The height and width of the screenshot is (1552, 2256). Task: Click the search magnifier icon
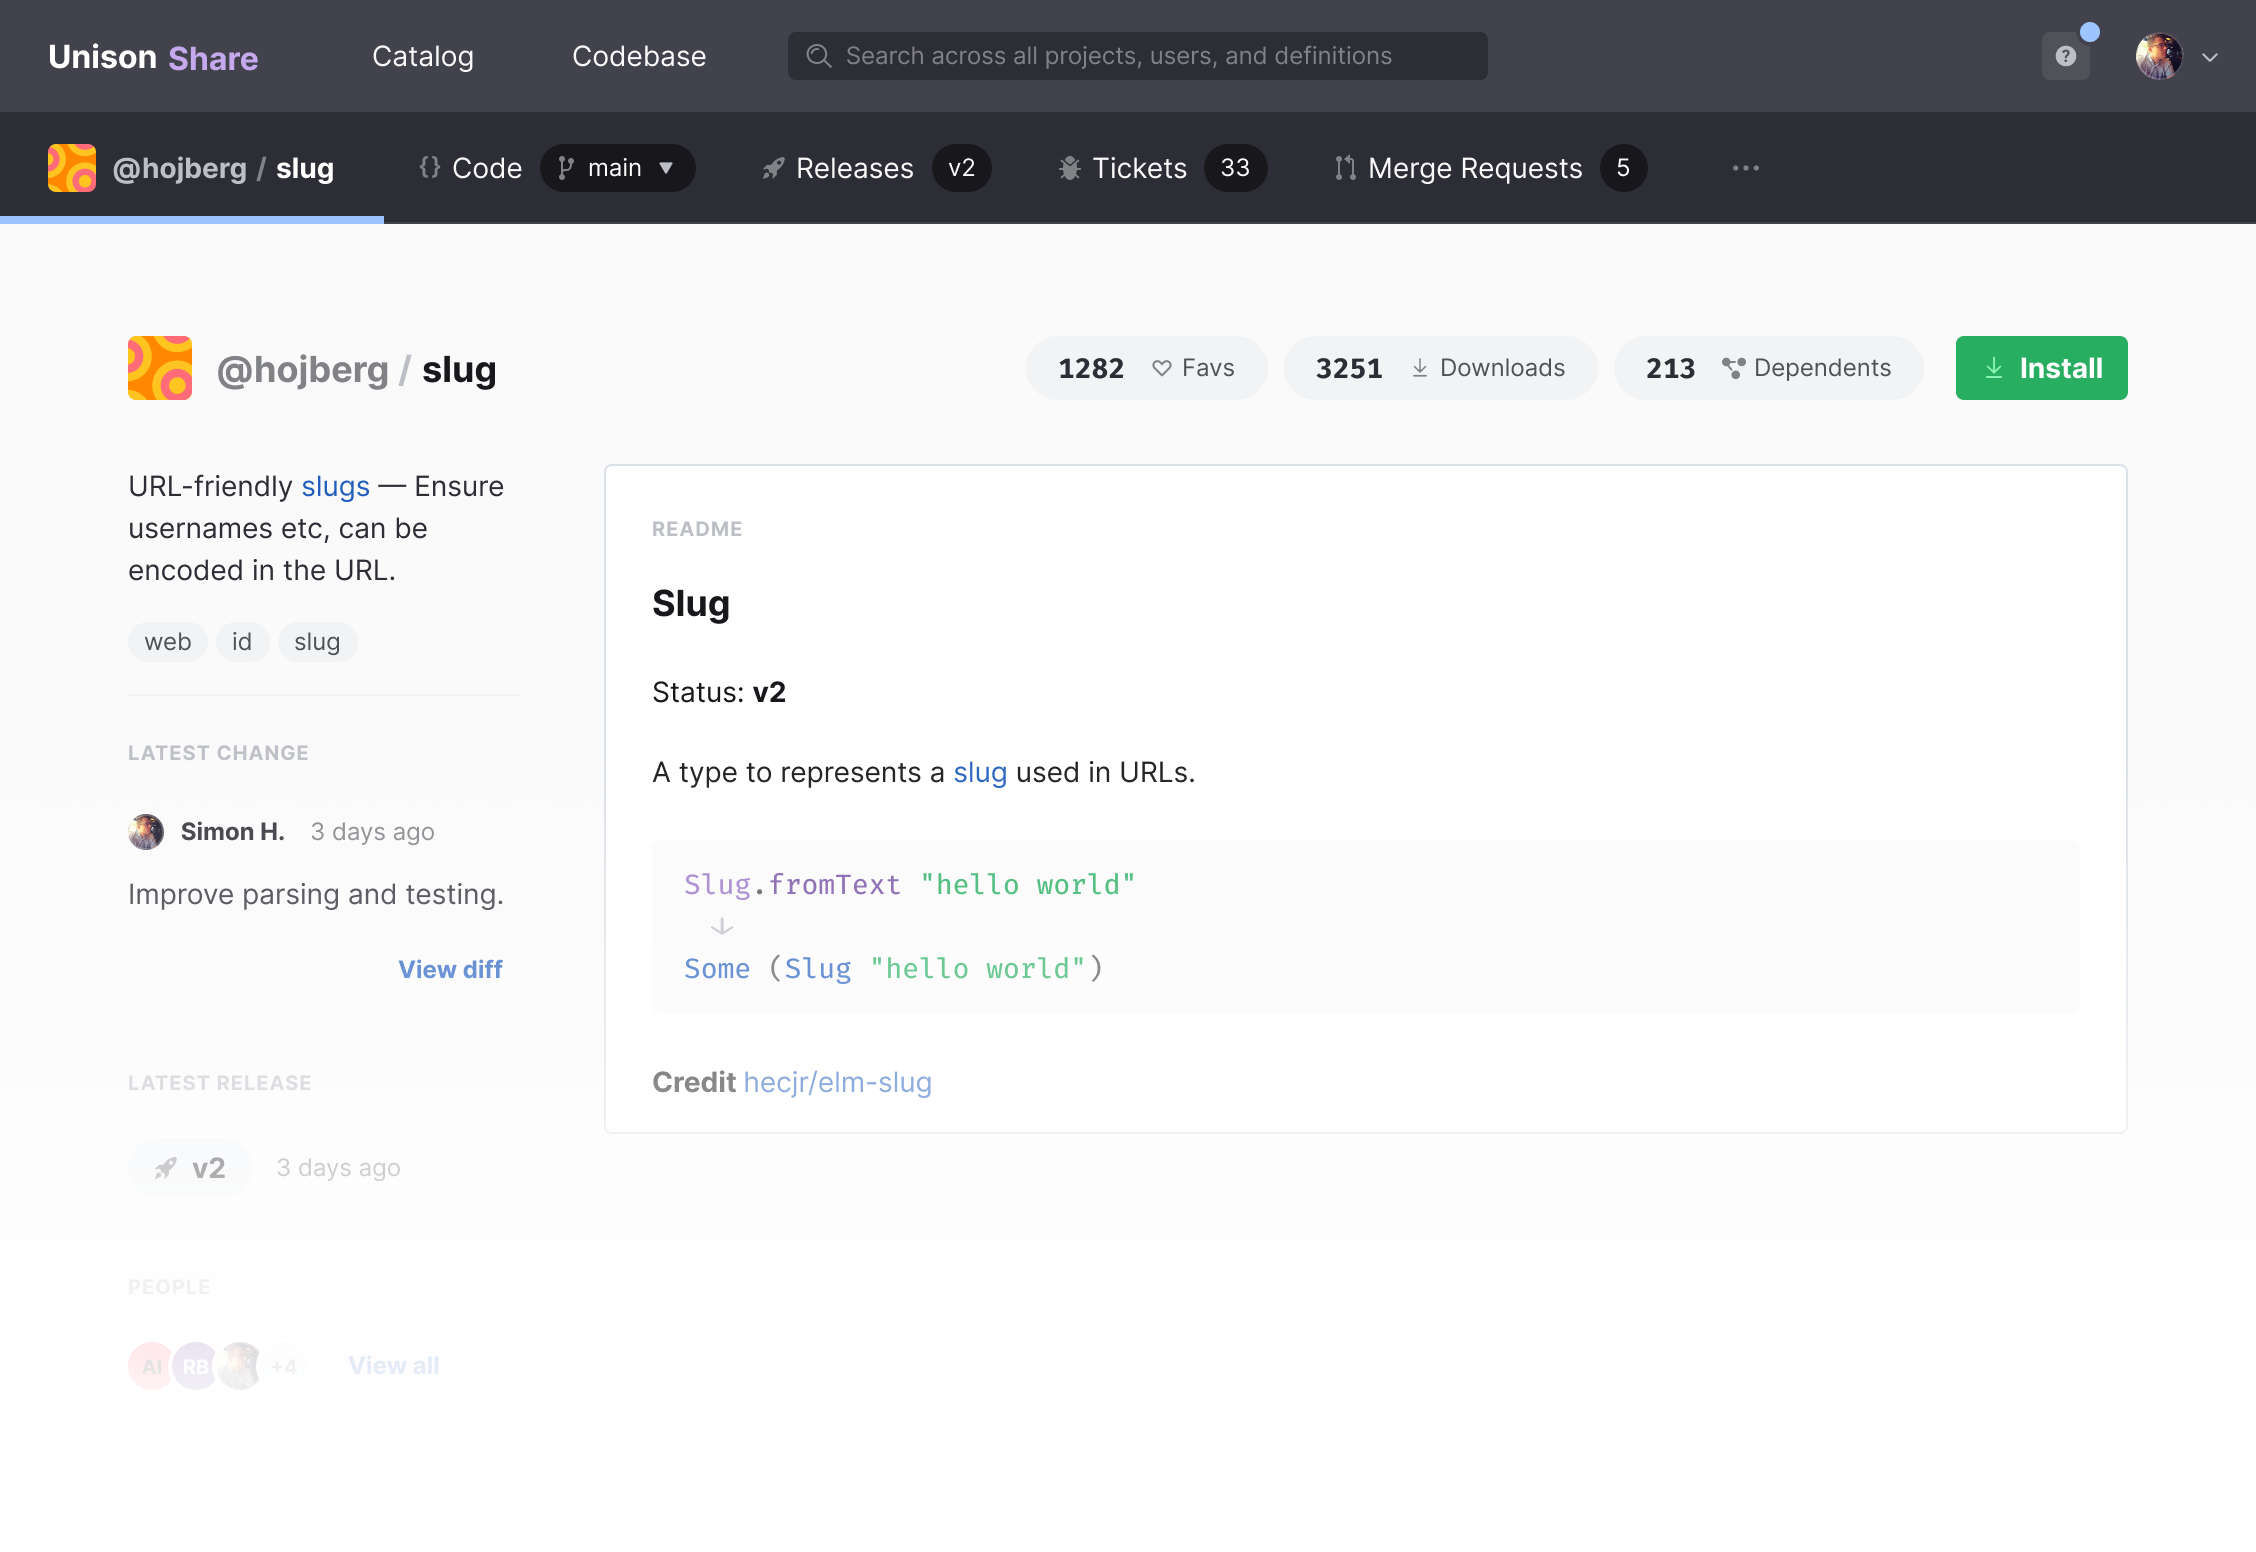click(818, 56)
